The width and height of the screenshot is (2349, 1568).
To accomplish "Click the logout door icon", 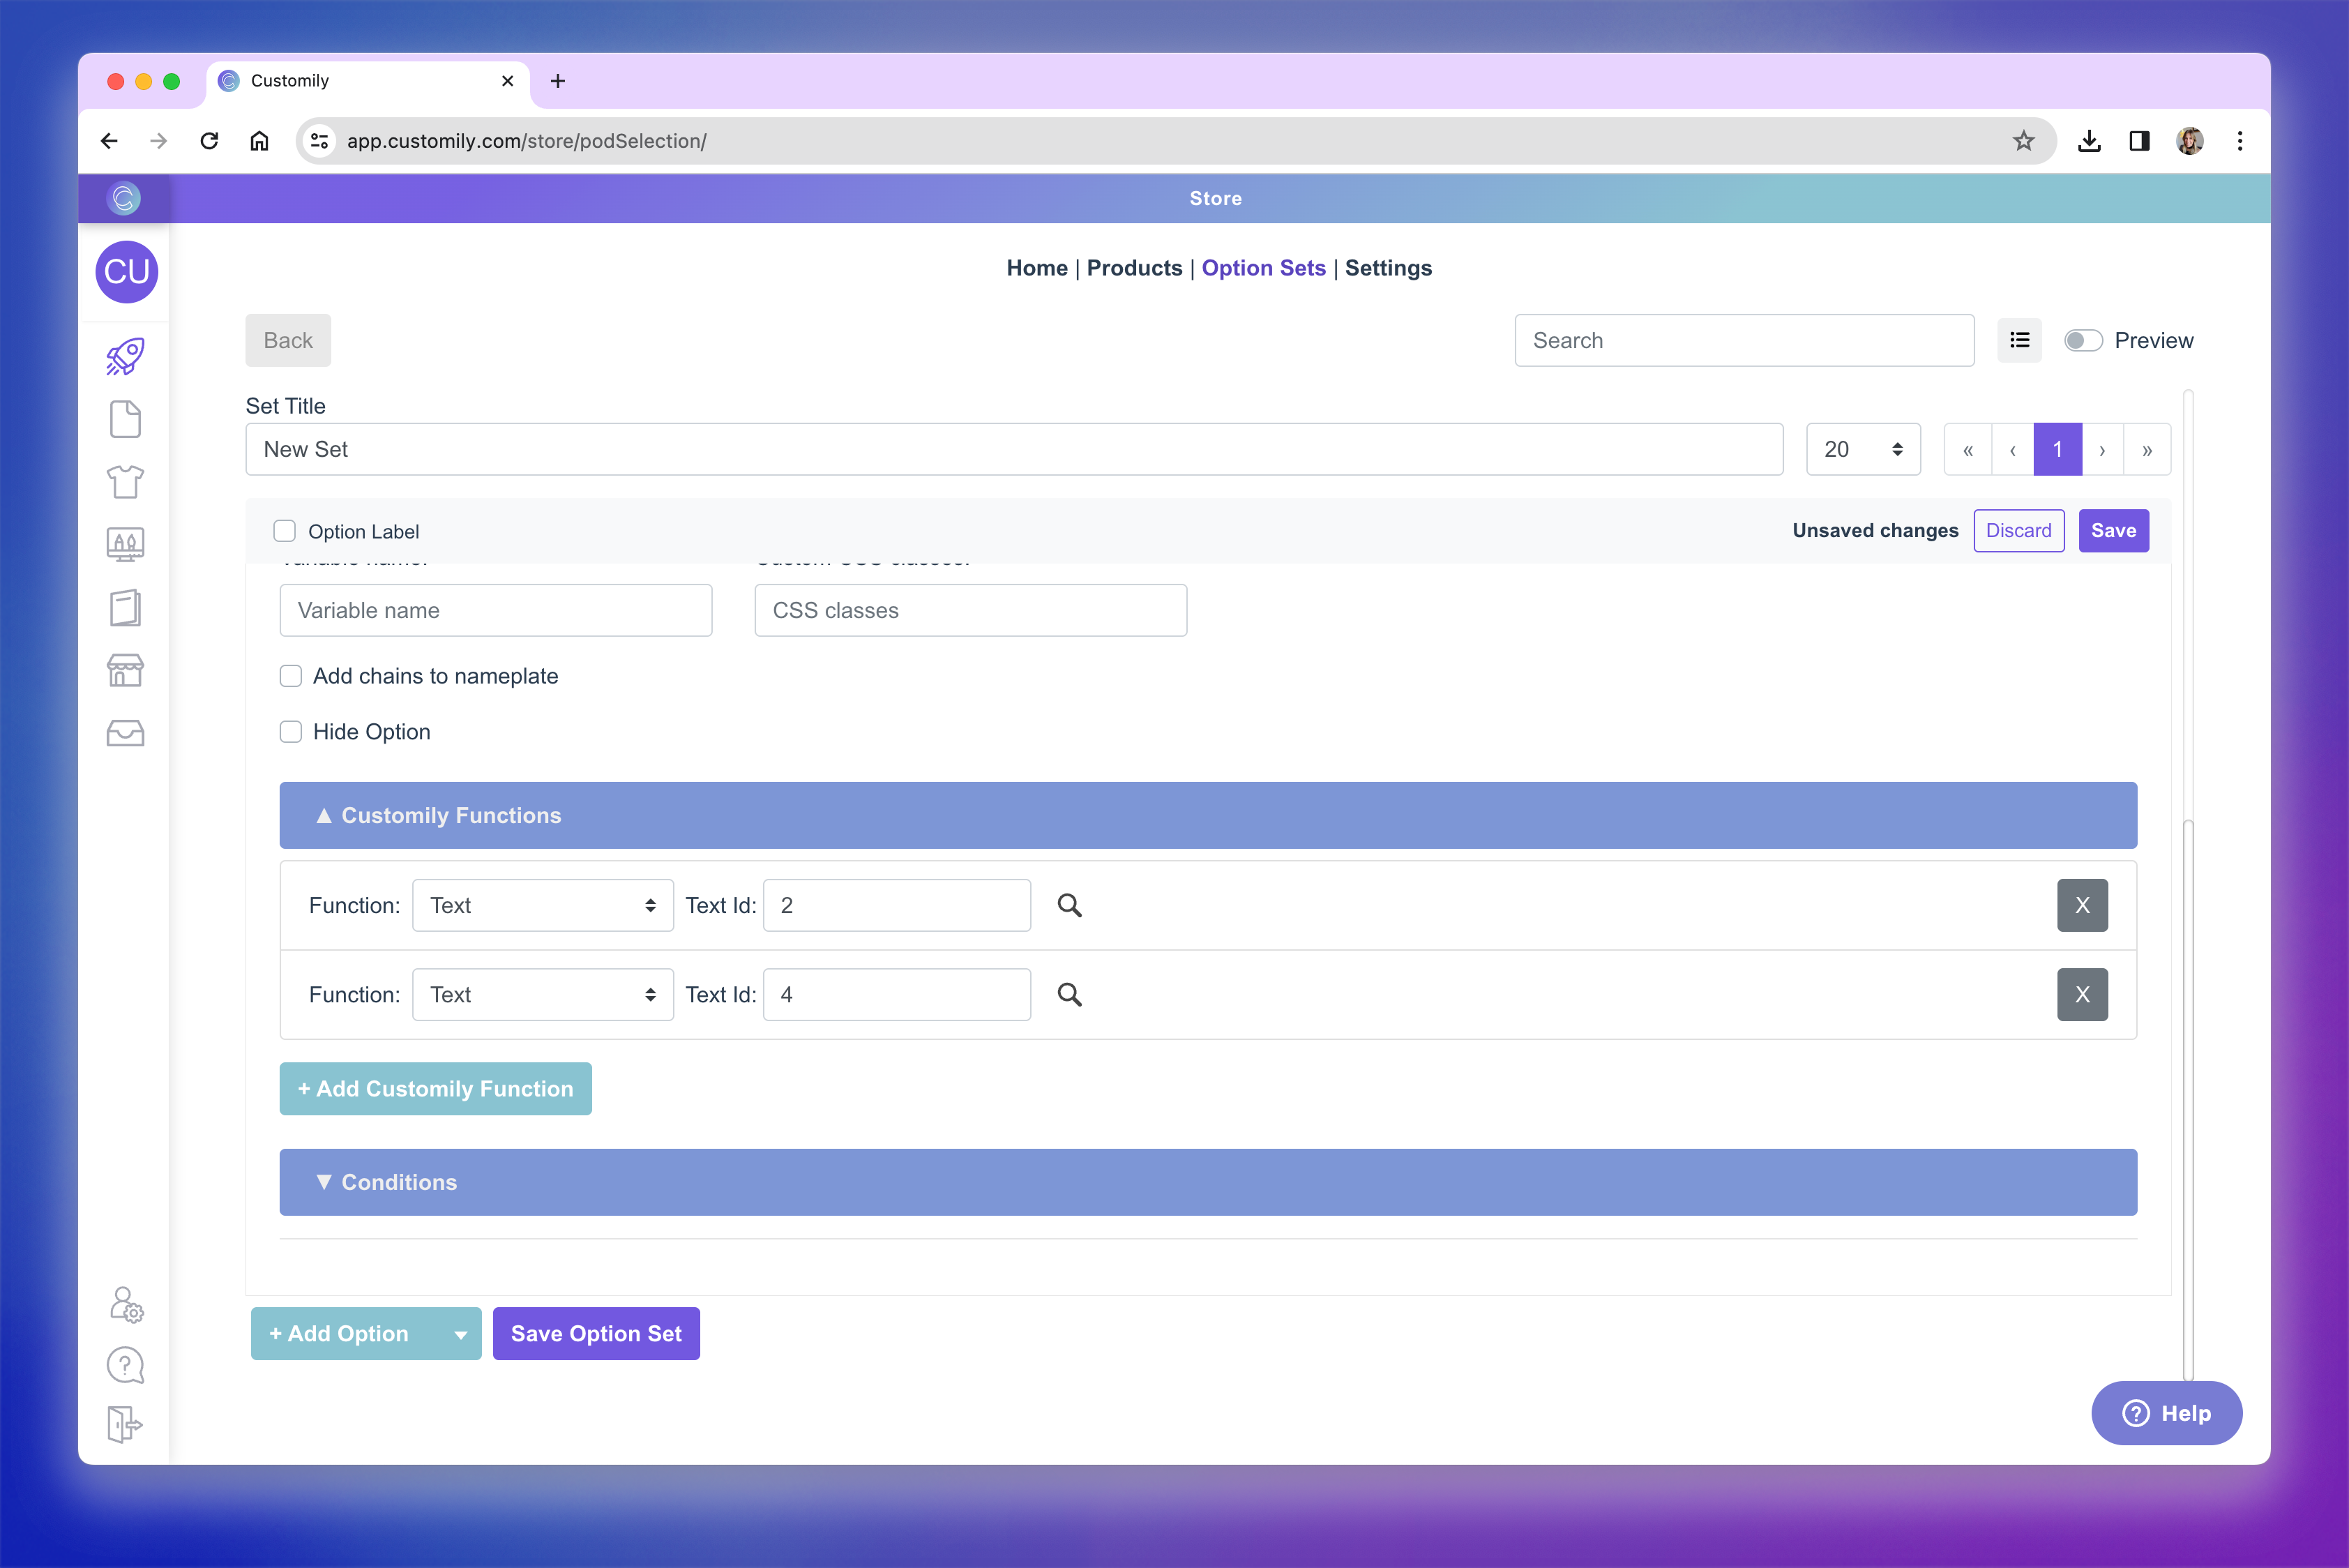I will [125, 1424].
